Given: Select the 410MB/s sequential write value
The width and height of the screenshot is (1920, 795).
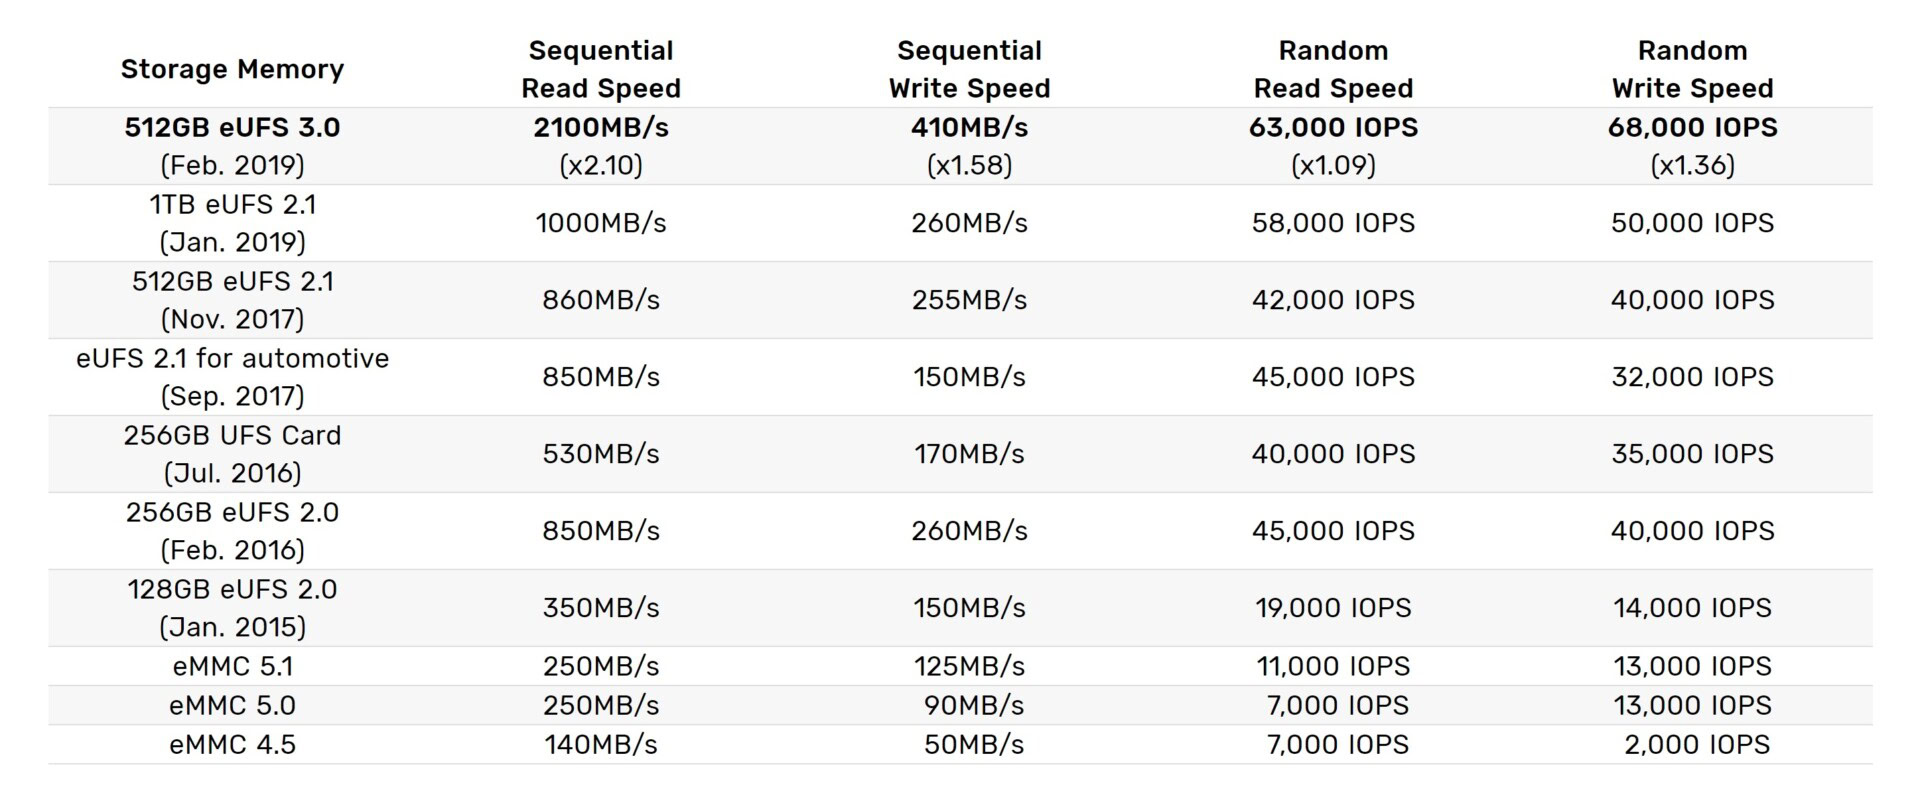Looking at the screenshot, I should pyautogui.click(x=969, y=128).
